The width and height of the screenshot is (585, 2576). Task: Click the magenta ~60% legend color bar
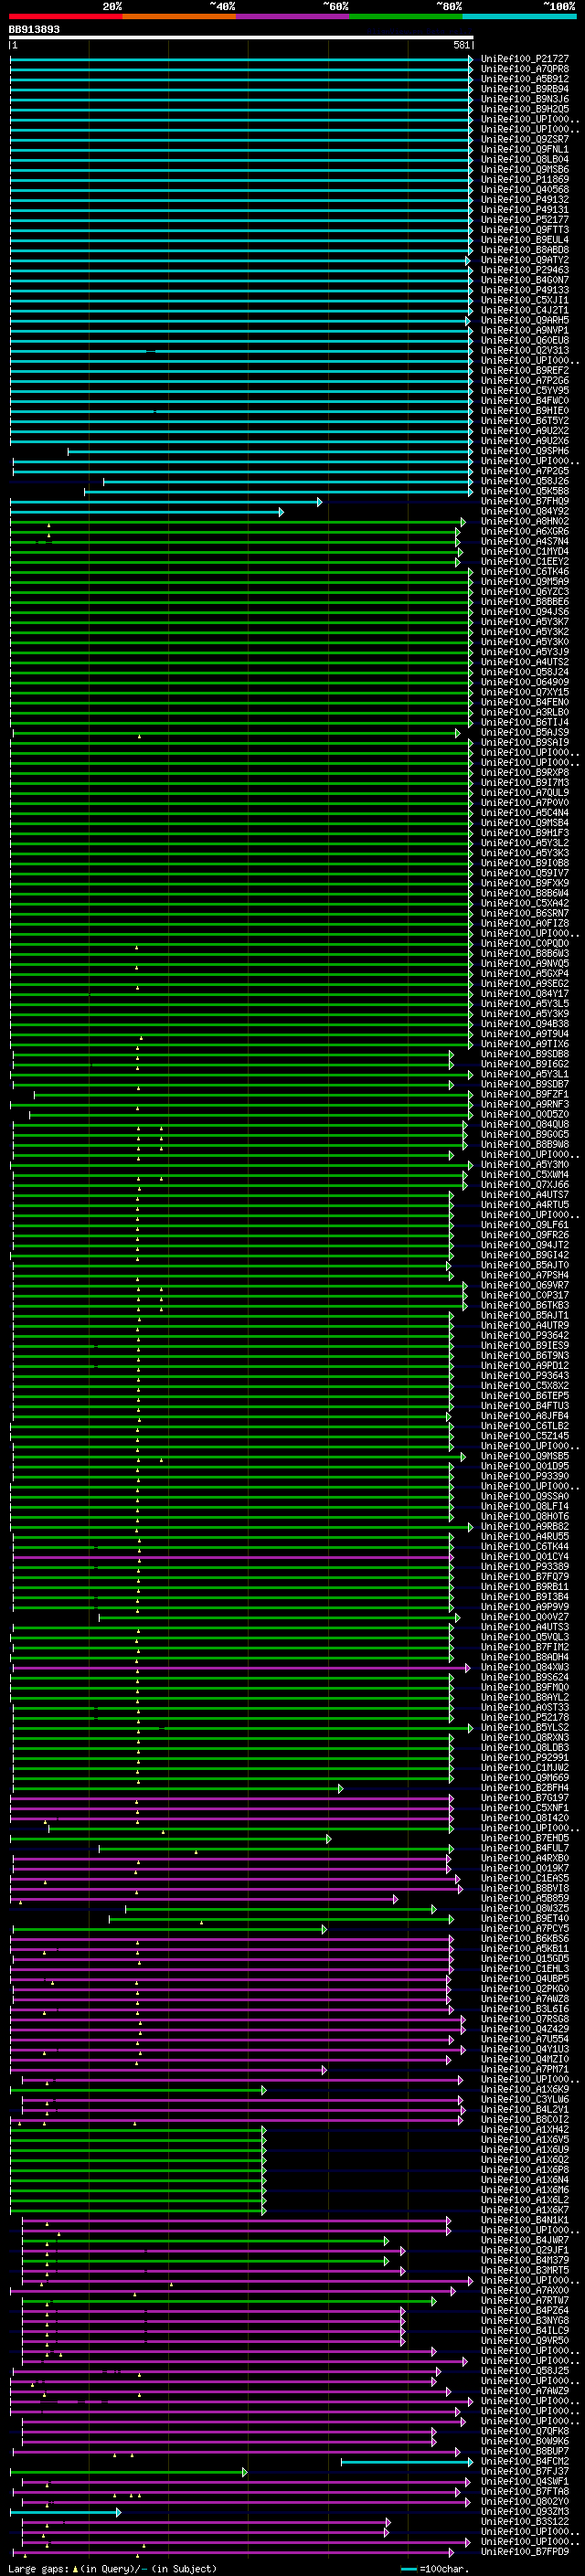coord(293,16)
